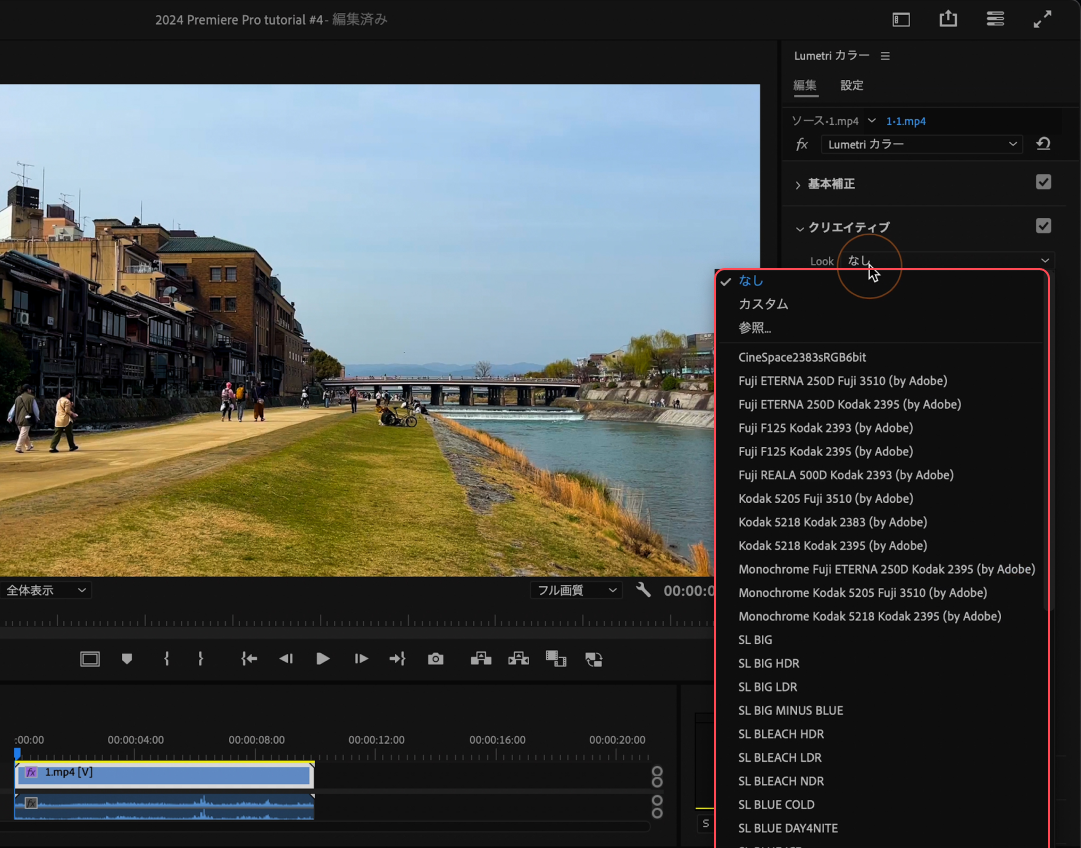
Task: Click the 00:00:12:00 mark on timeline ruler
Action: pos(376,751)
